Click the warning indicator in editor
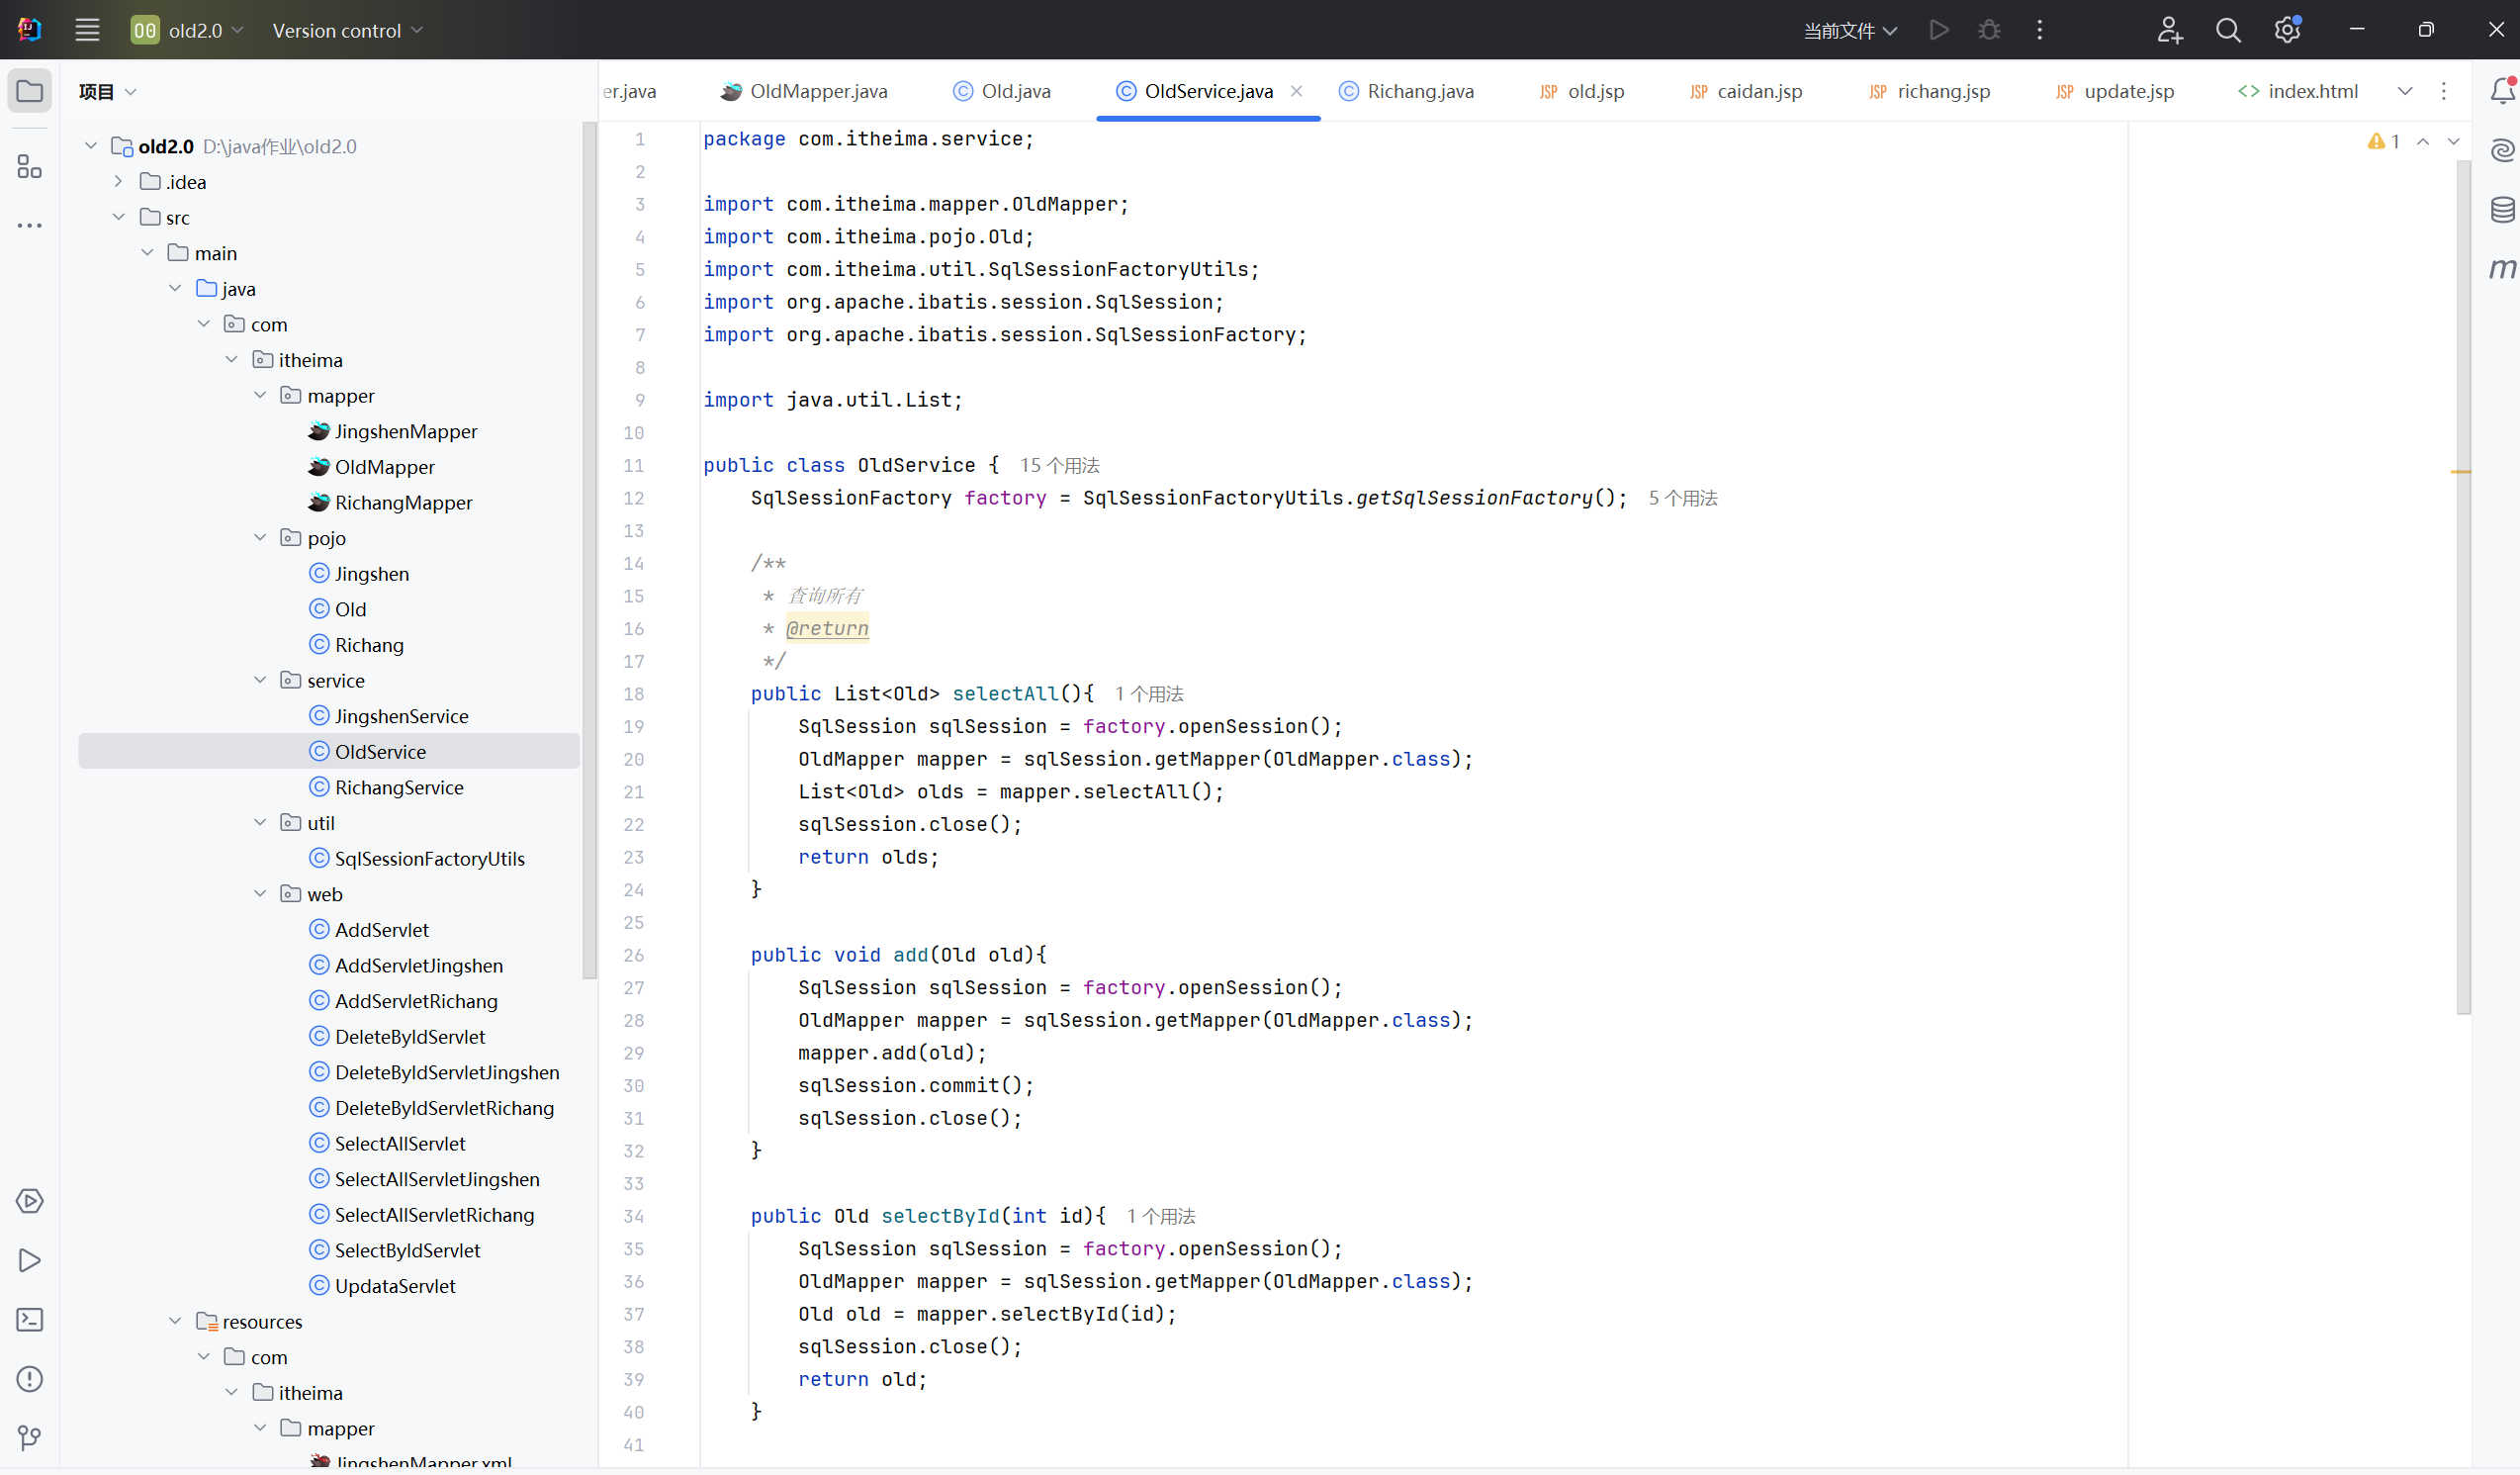This screenshot has width=2520, height=1475. point(2383,141)
